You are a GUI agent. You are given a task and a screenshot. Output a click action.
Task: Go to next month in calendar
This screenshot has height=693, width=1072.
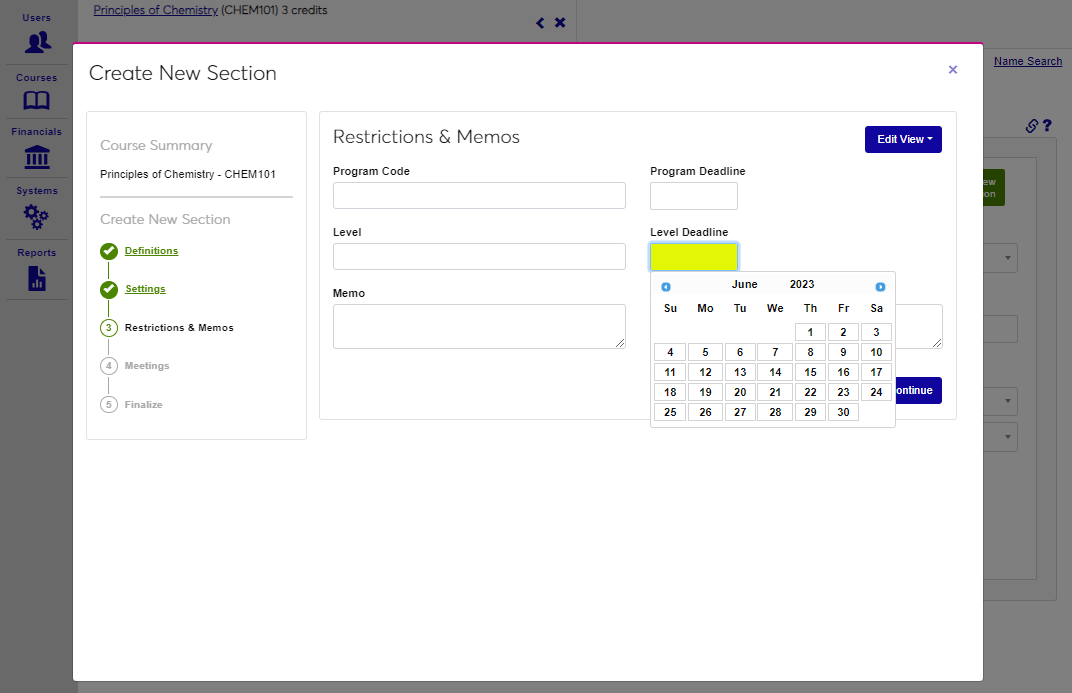[880, 287]
